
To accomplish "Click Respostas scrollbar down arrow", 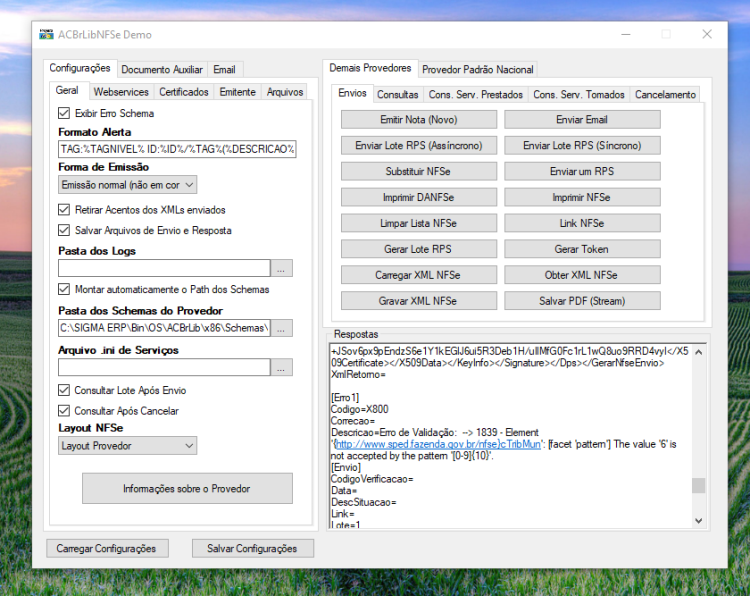I will pos(698,520).
